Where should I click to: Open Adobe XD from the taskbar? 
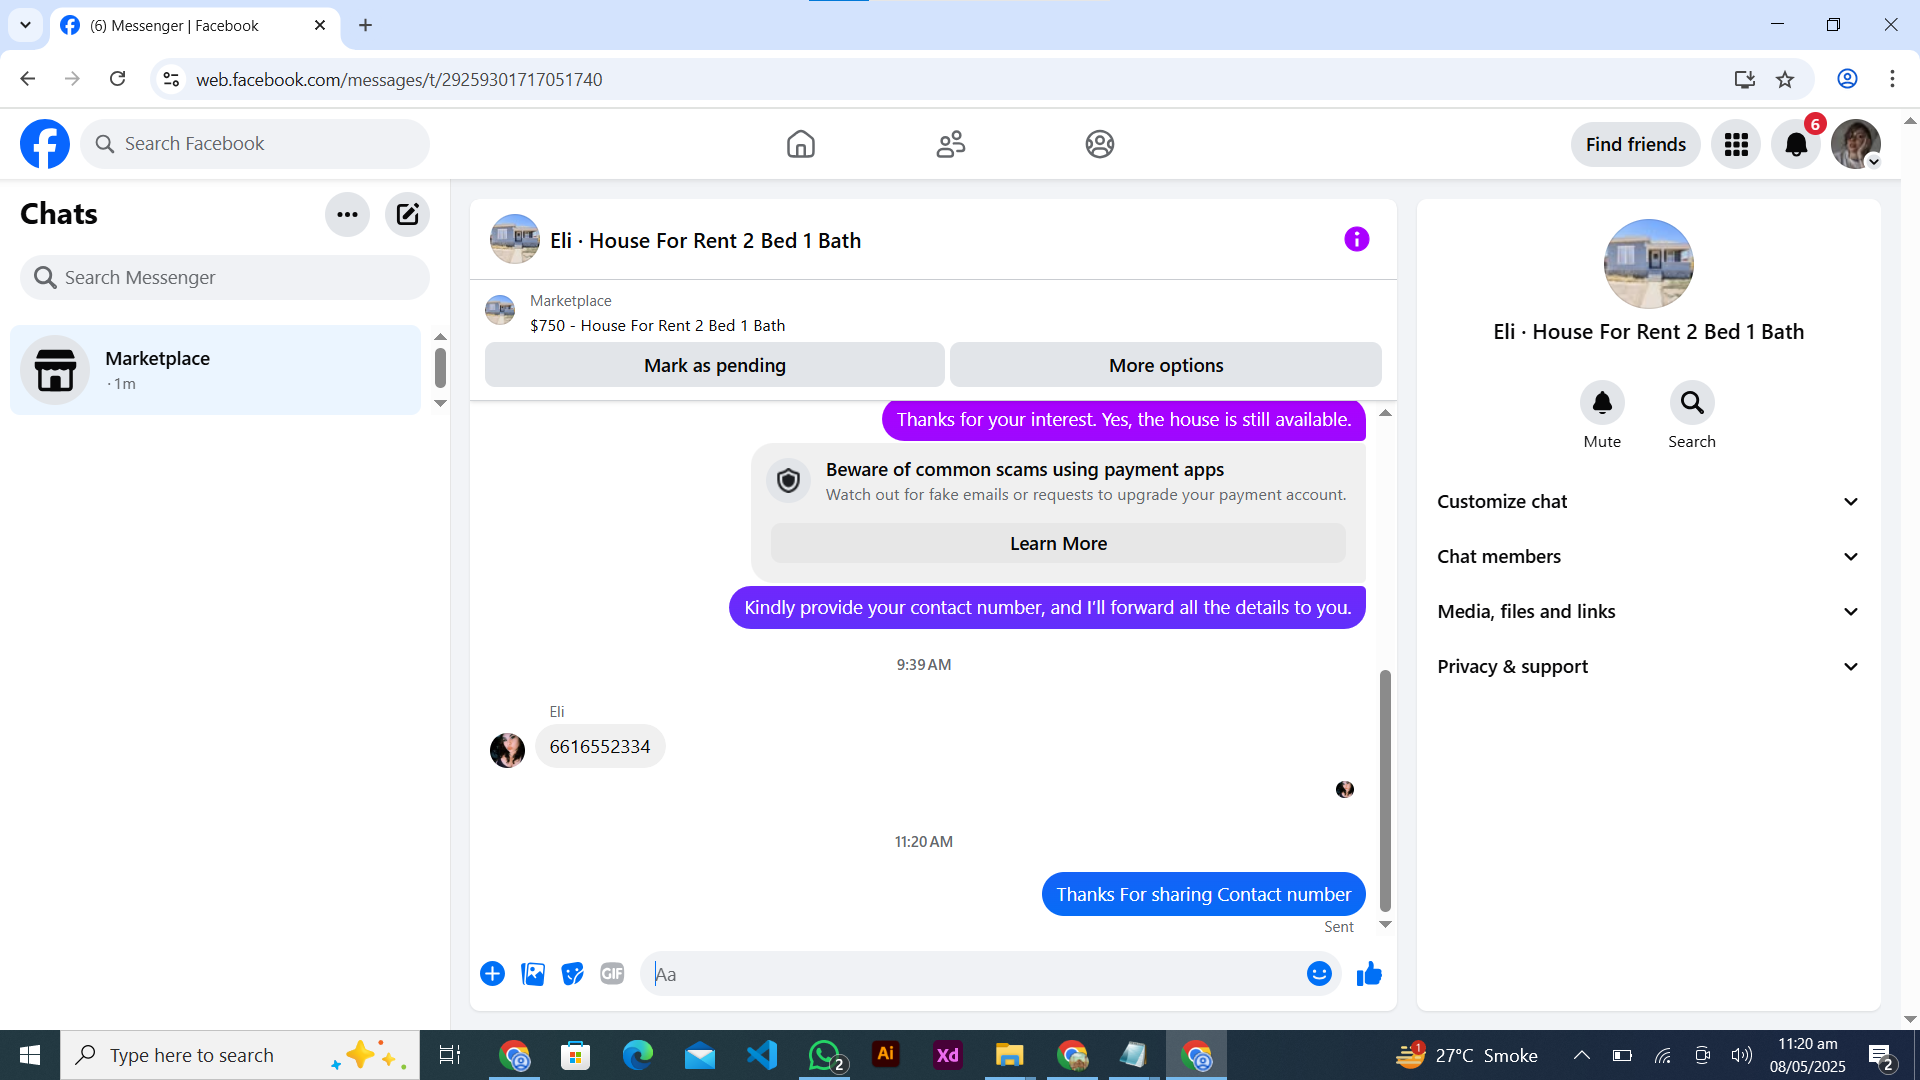point(947,1055)
